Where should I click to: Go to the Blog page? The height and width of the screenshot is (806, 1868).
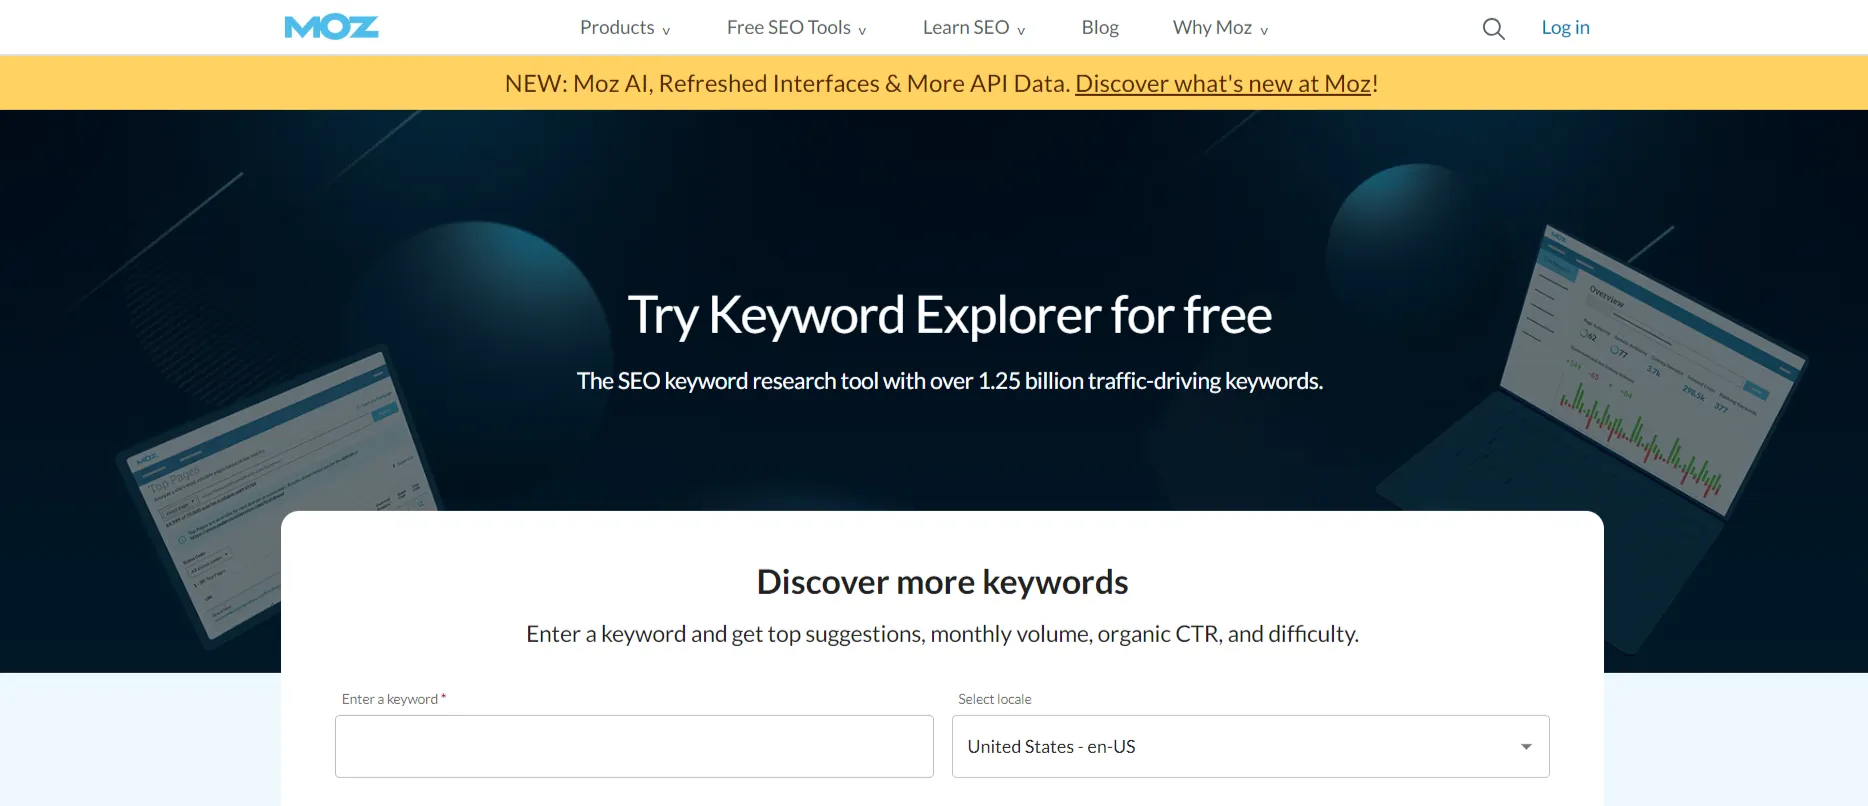(1100, 28)
